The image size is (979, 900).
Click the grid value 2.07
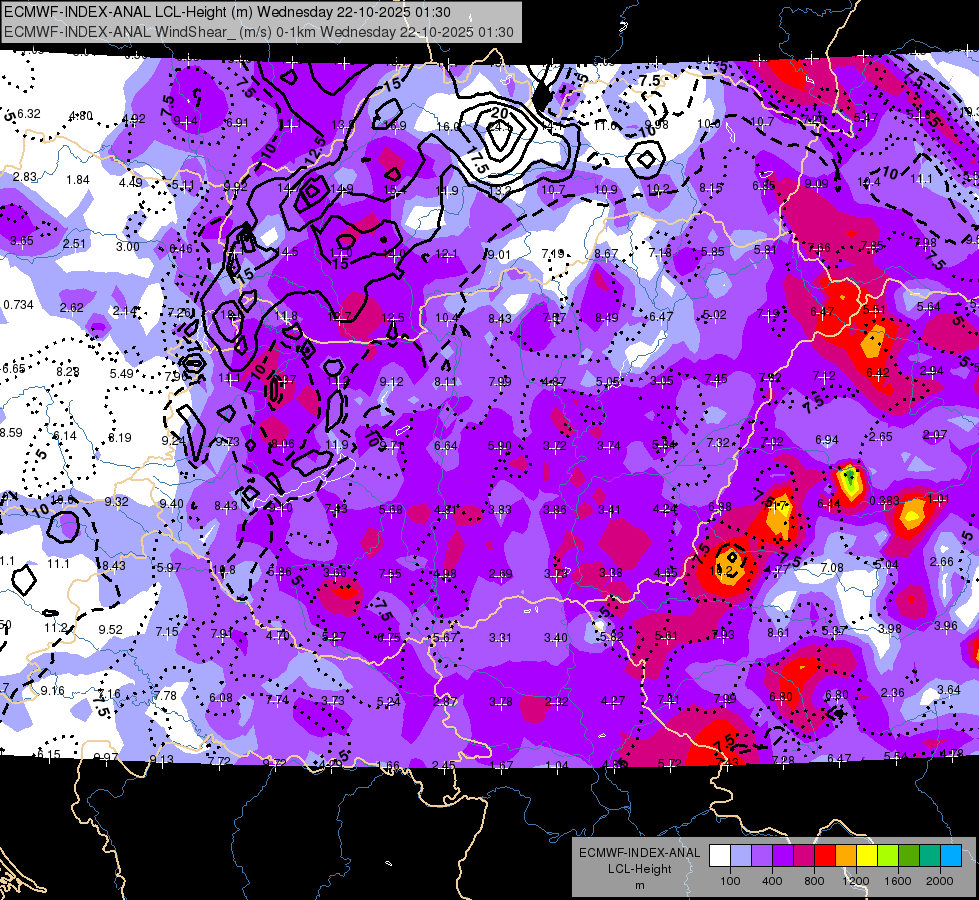(x=935, y=435)
